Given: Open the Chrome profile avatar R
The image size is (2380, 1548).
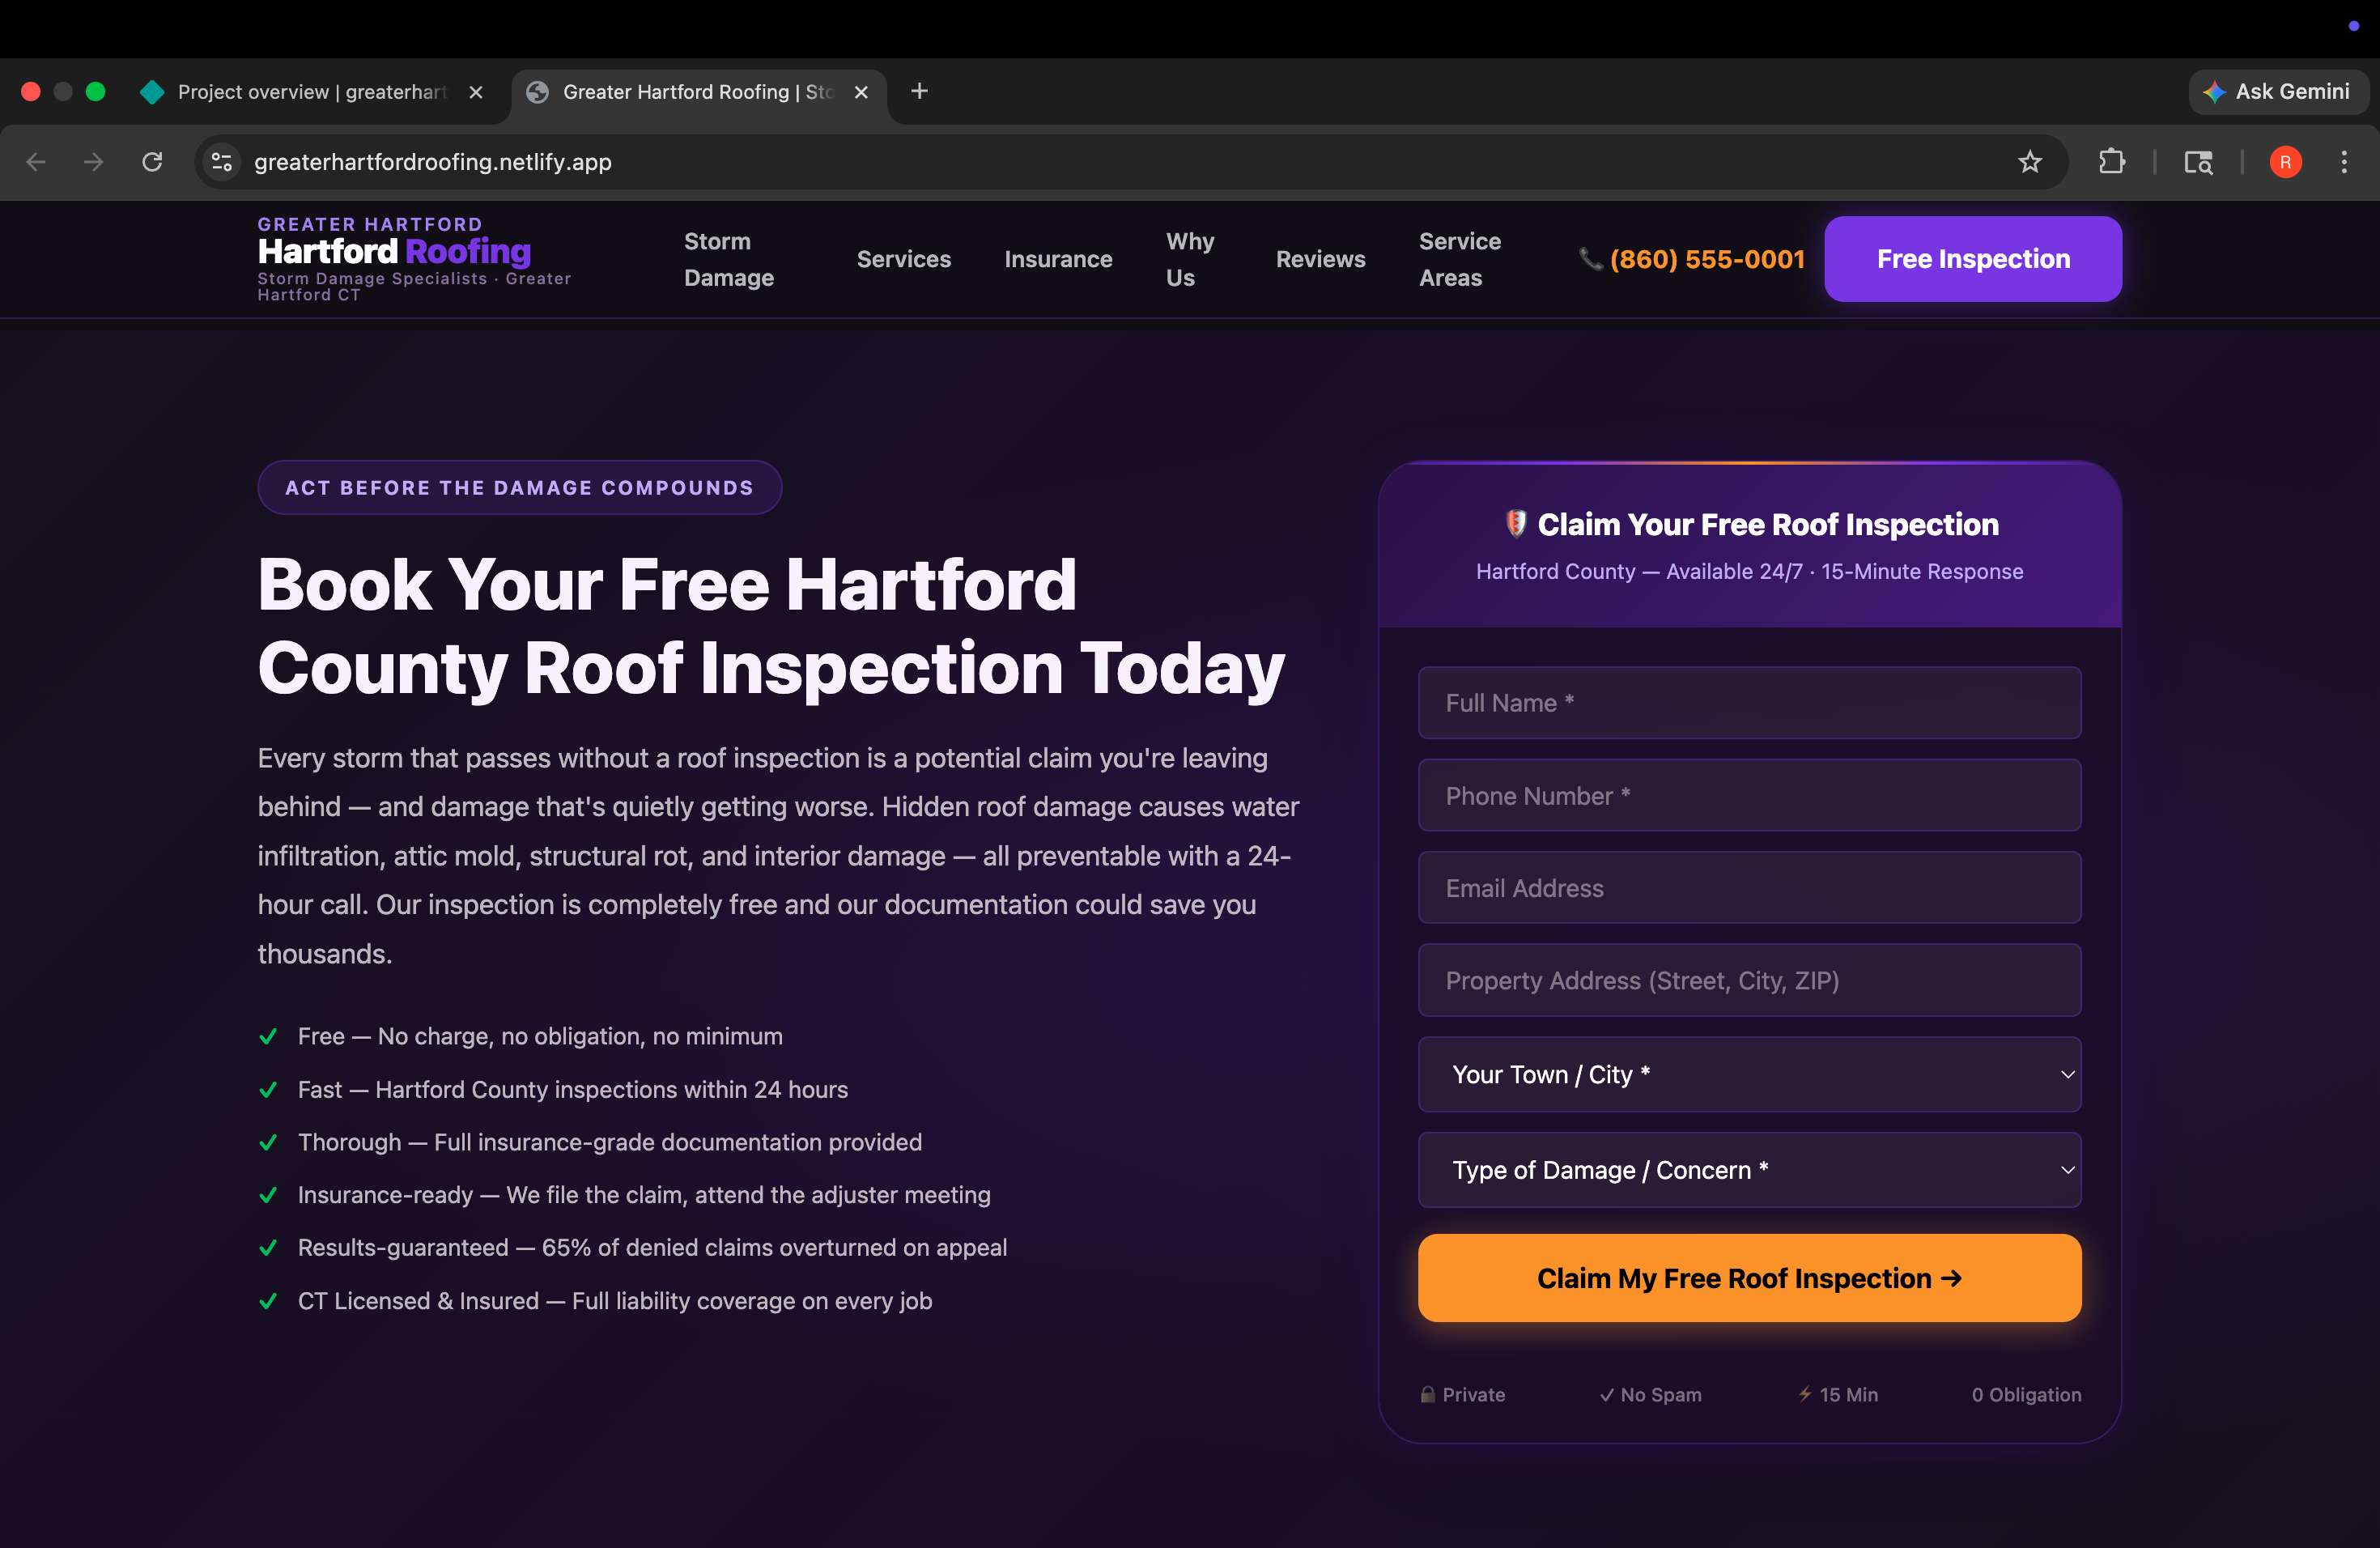Looking at the screenshot, I should click(x=2285, y=162).
